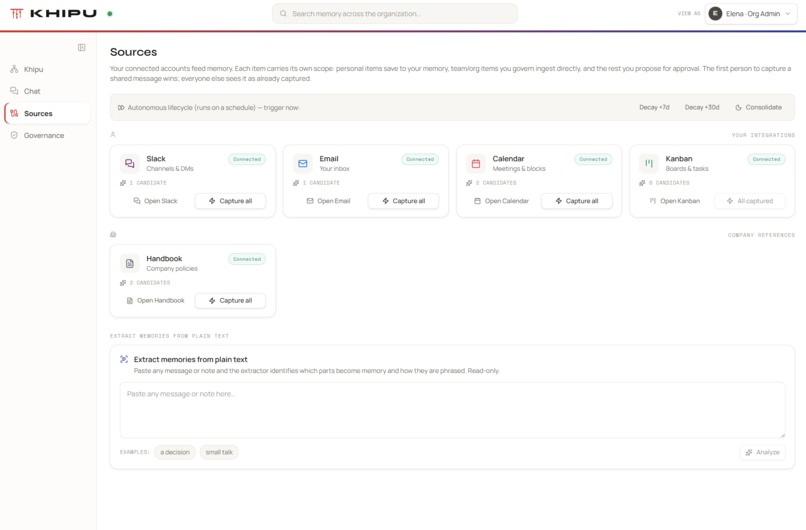Open Slack
The height and width of the screenshot is (530, 806).
click(155, 201)
